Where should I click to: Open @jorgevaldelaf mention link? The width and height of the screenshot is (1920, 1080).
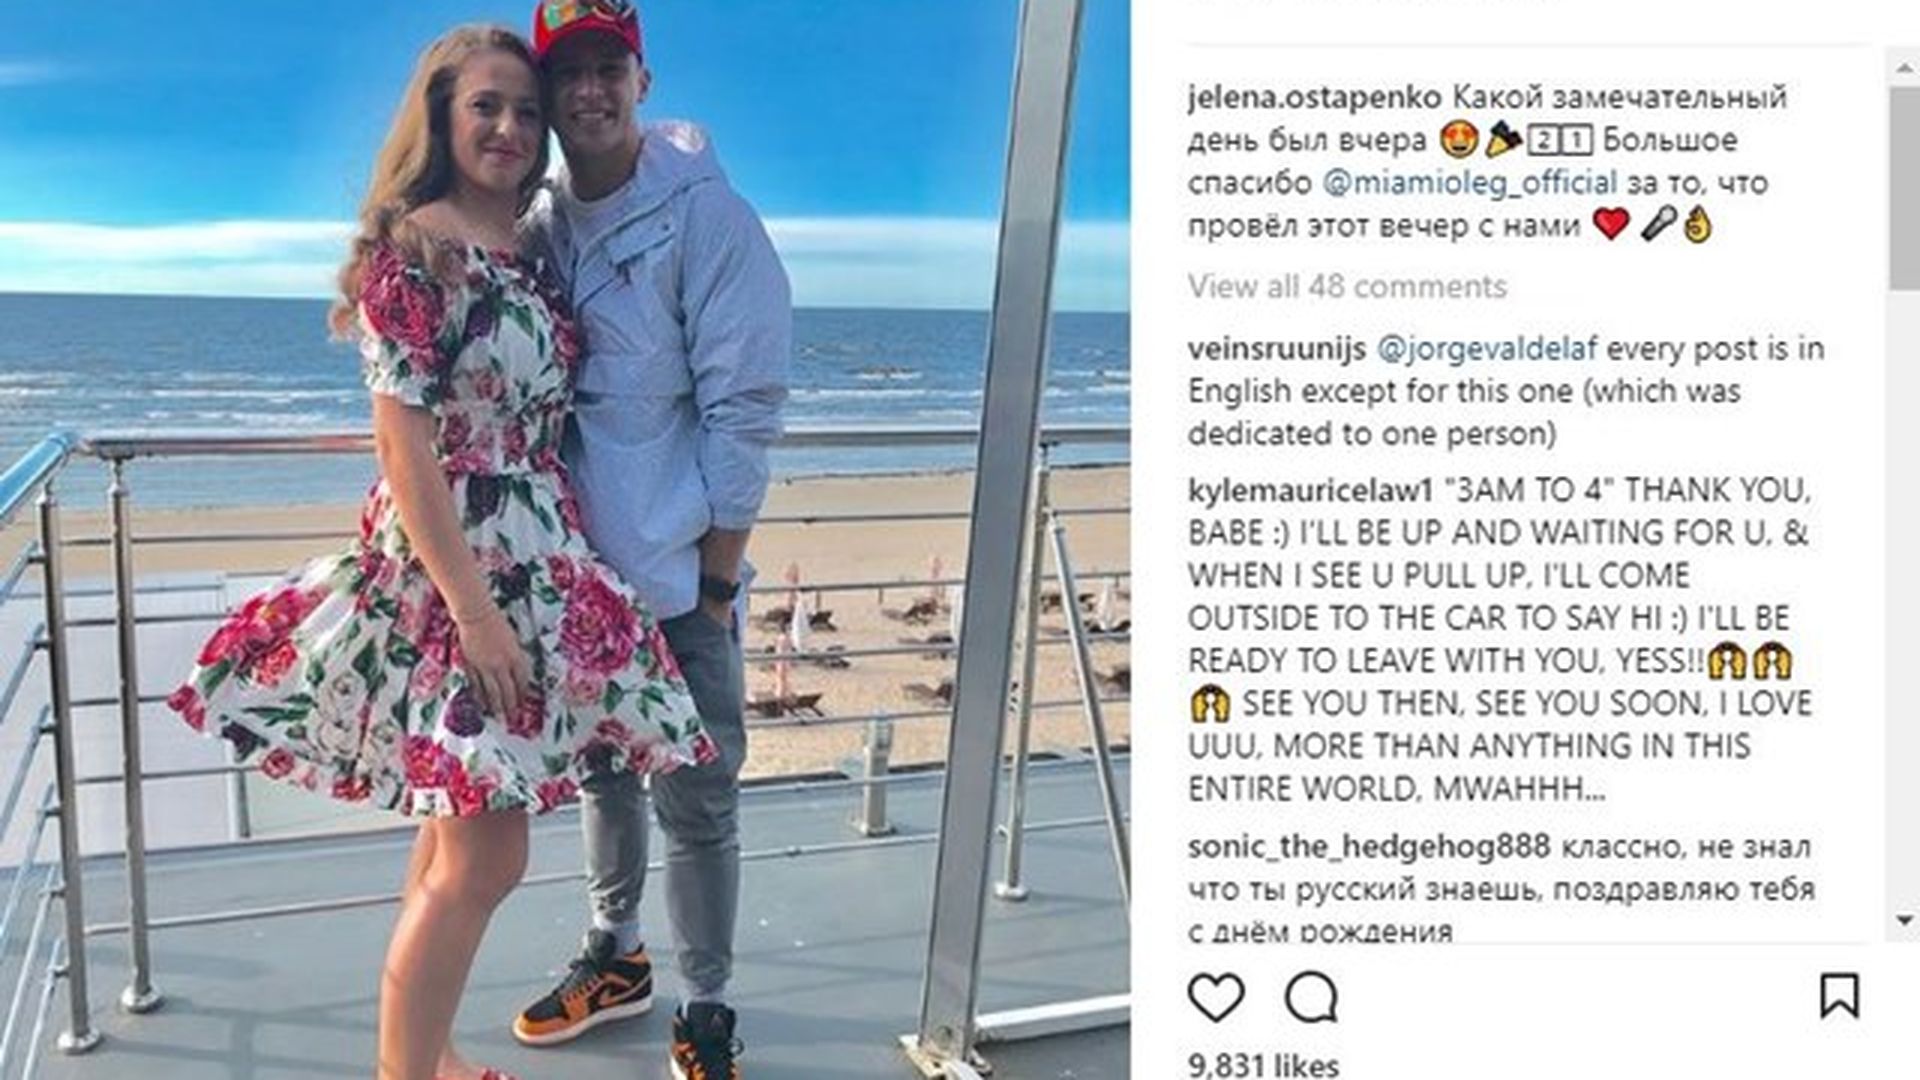[x=1487, y=349]
